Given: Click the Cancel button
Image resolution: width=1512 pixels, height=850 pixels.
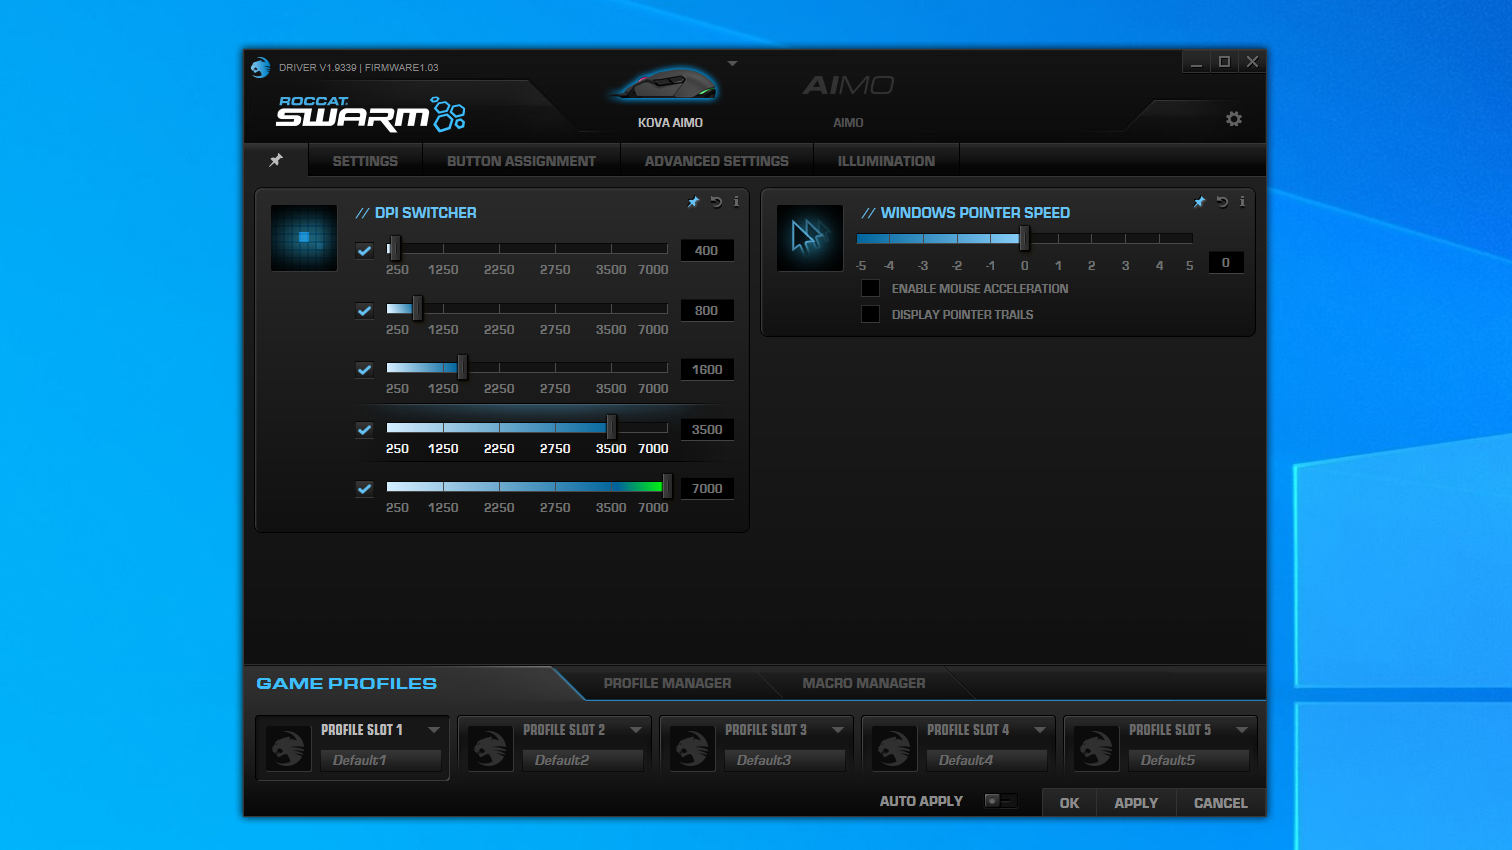Looking at the screenshot, I should (1221, 803).
